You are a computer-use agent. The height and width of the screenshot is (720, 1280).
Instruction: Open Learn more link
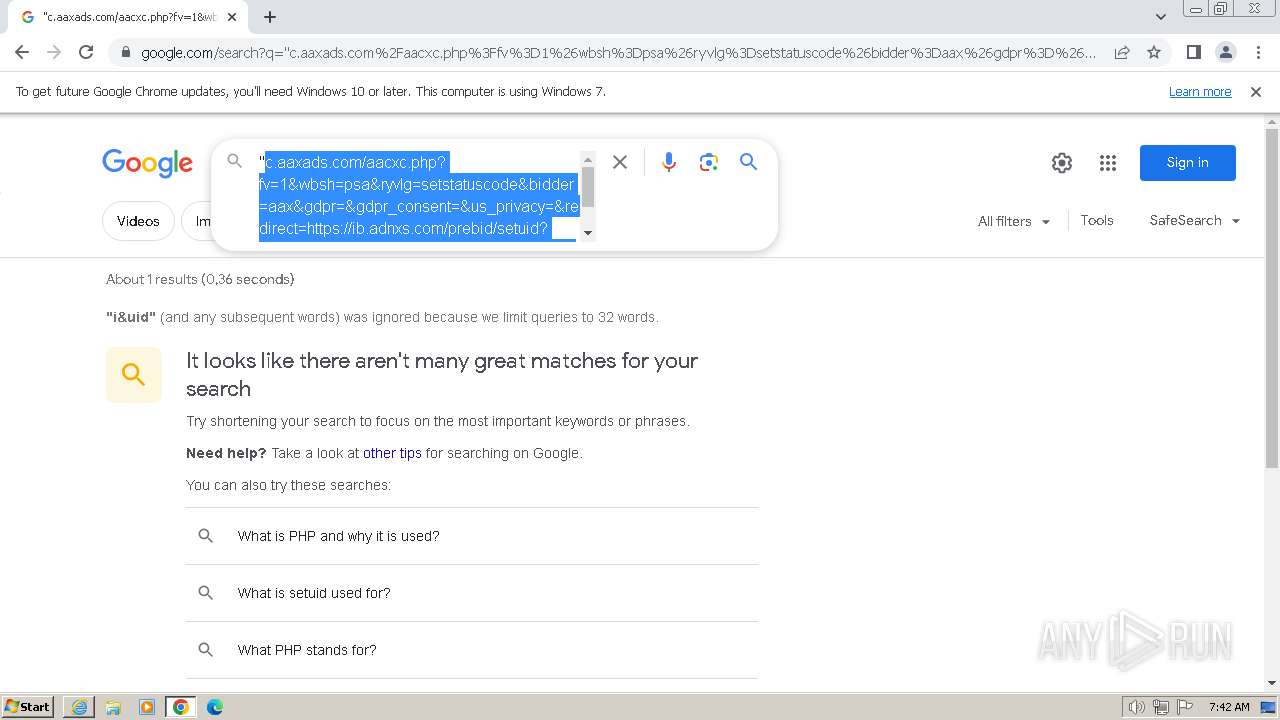[1200, 91]
